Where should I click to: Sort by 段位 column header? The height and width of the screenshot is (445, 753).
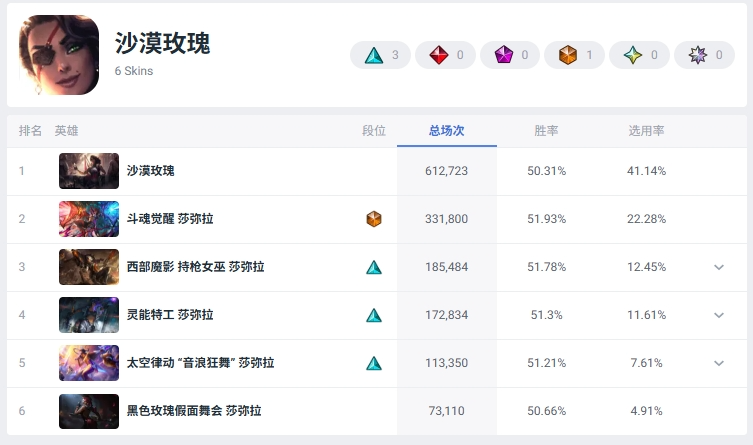(x=374, y=131)
